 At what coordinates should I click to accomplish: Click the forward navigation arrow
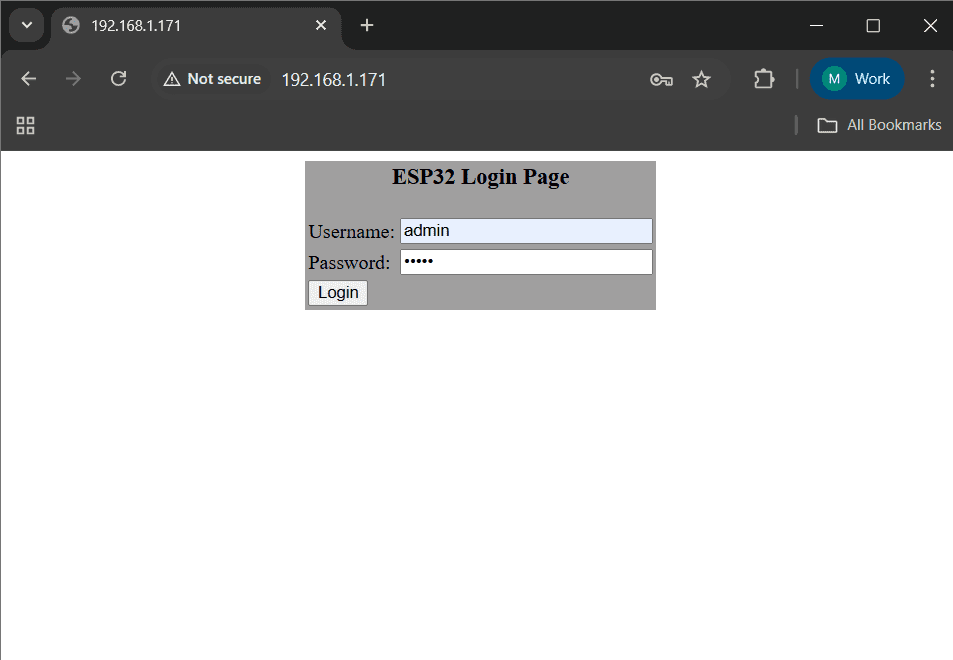click(x=73, y=79)
